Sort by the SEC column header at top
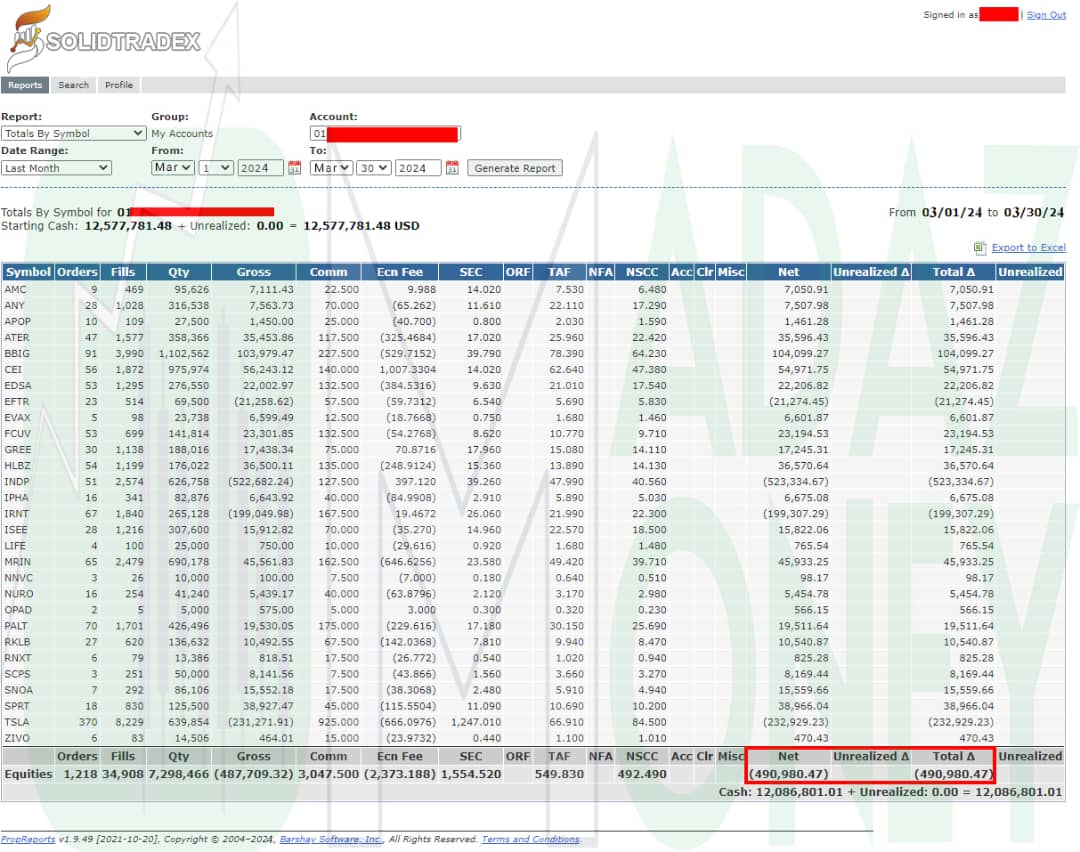 point(470,272)
